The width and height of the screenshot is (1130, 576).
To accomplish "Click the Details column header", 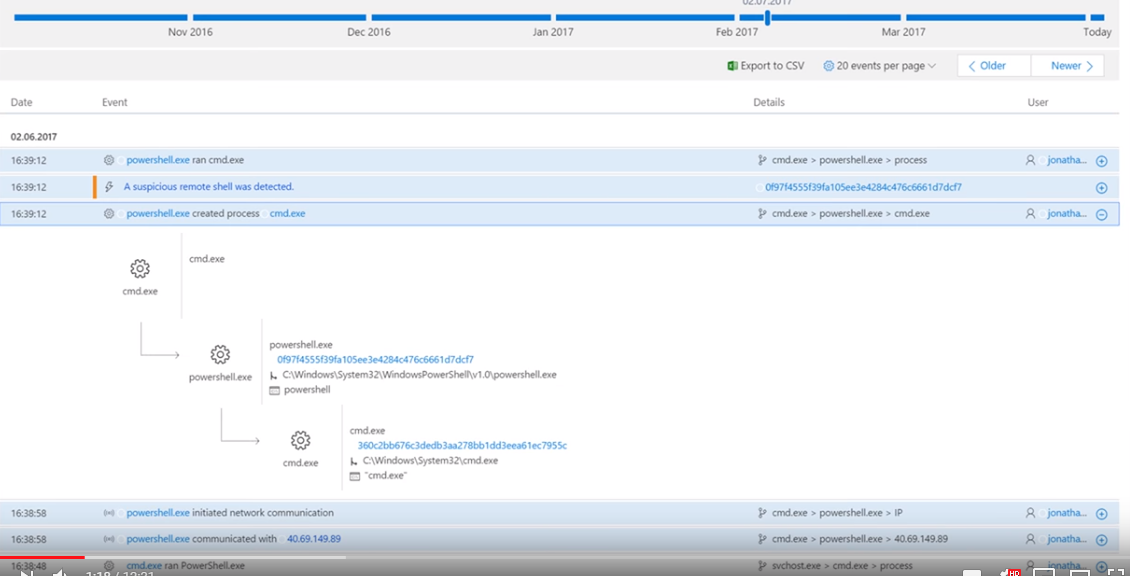I will click(769, 102).
